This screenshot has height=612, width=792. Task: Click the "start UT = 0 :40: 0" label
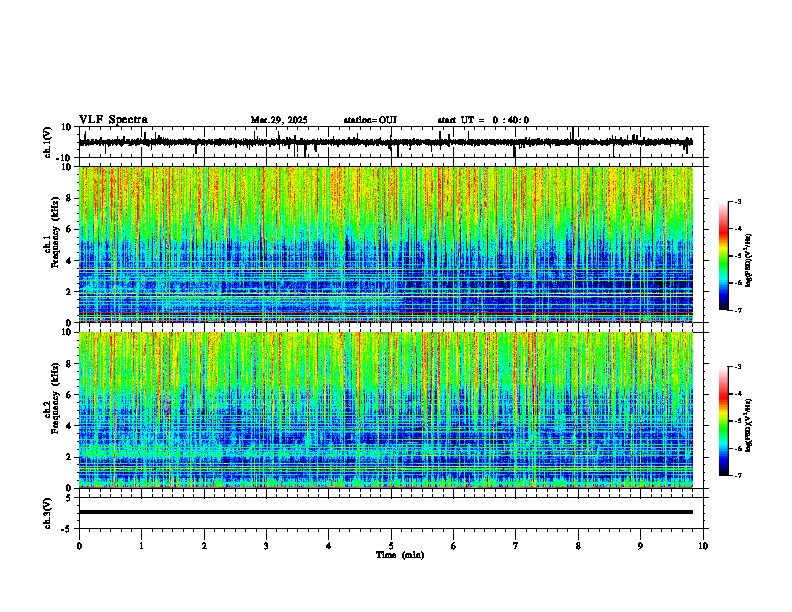tap(483, 120)
